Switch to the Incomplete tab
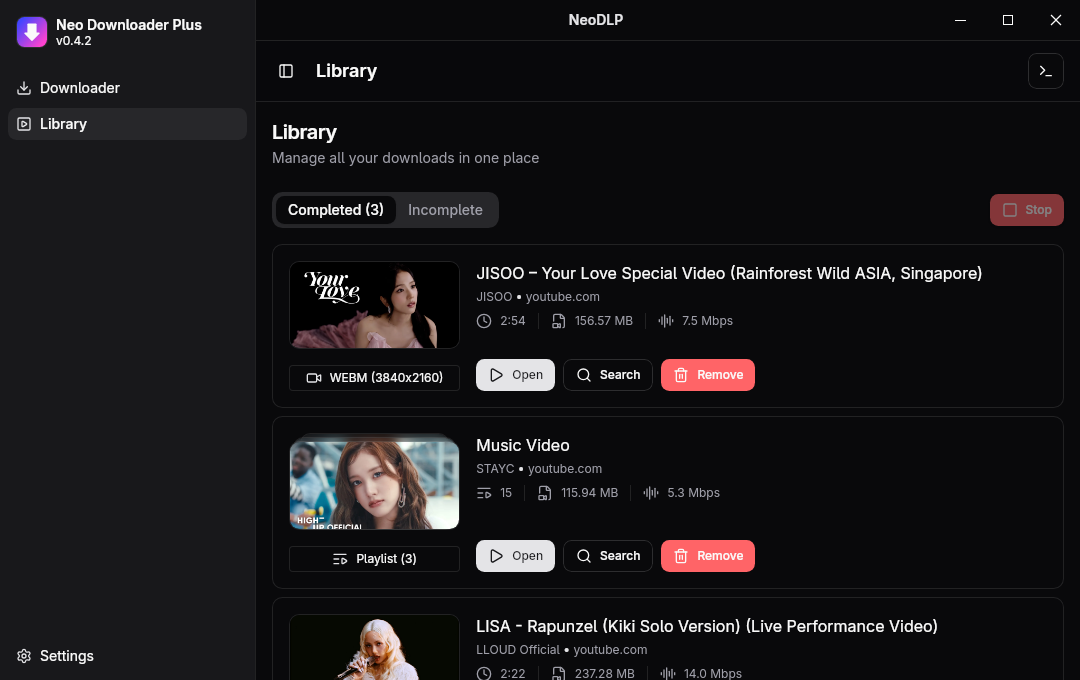 [x=445, y=210]
